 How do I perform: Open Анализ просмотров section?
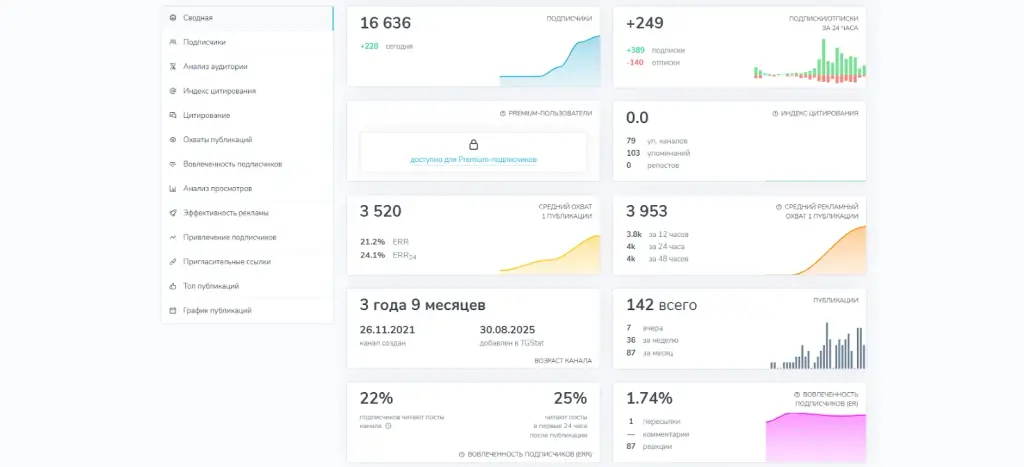tap(247, 189)
